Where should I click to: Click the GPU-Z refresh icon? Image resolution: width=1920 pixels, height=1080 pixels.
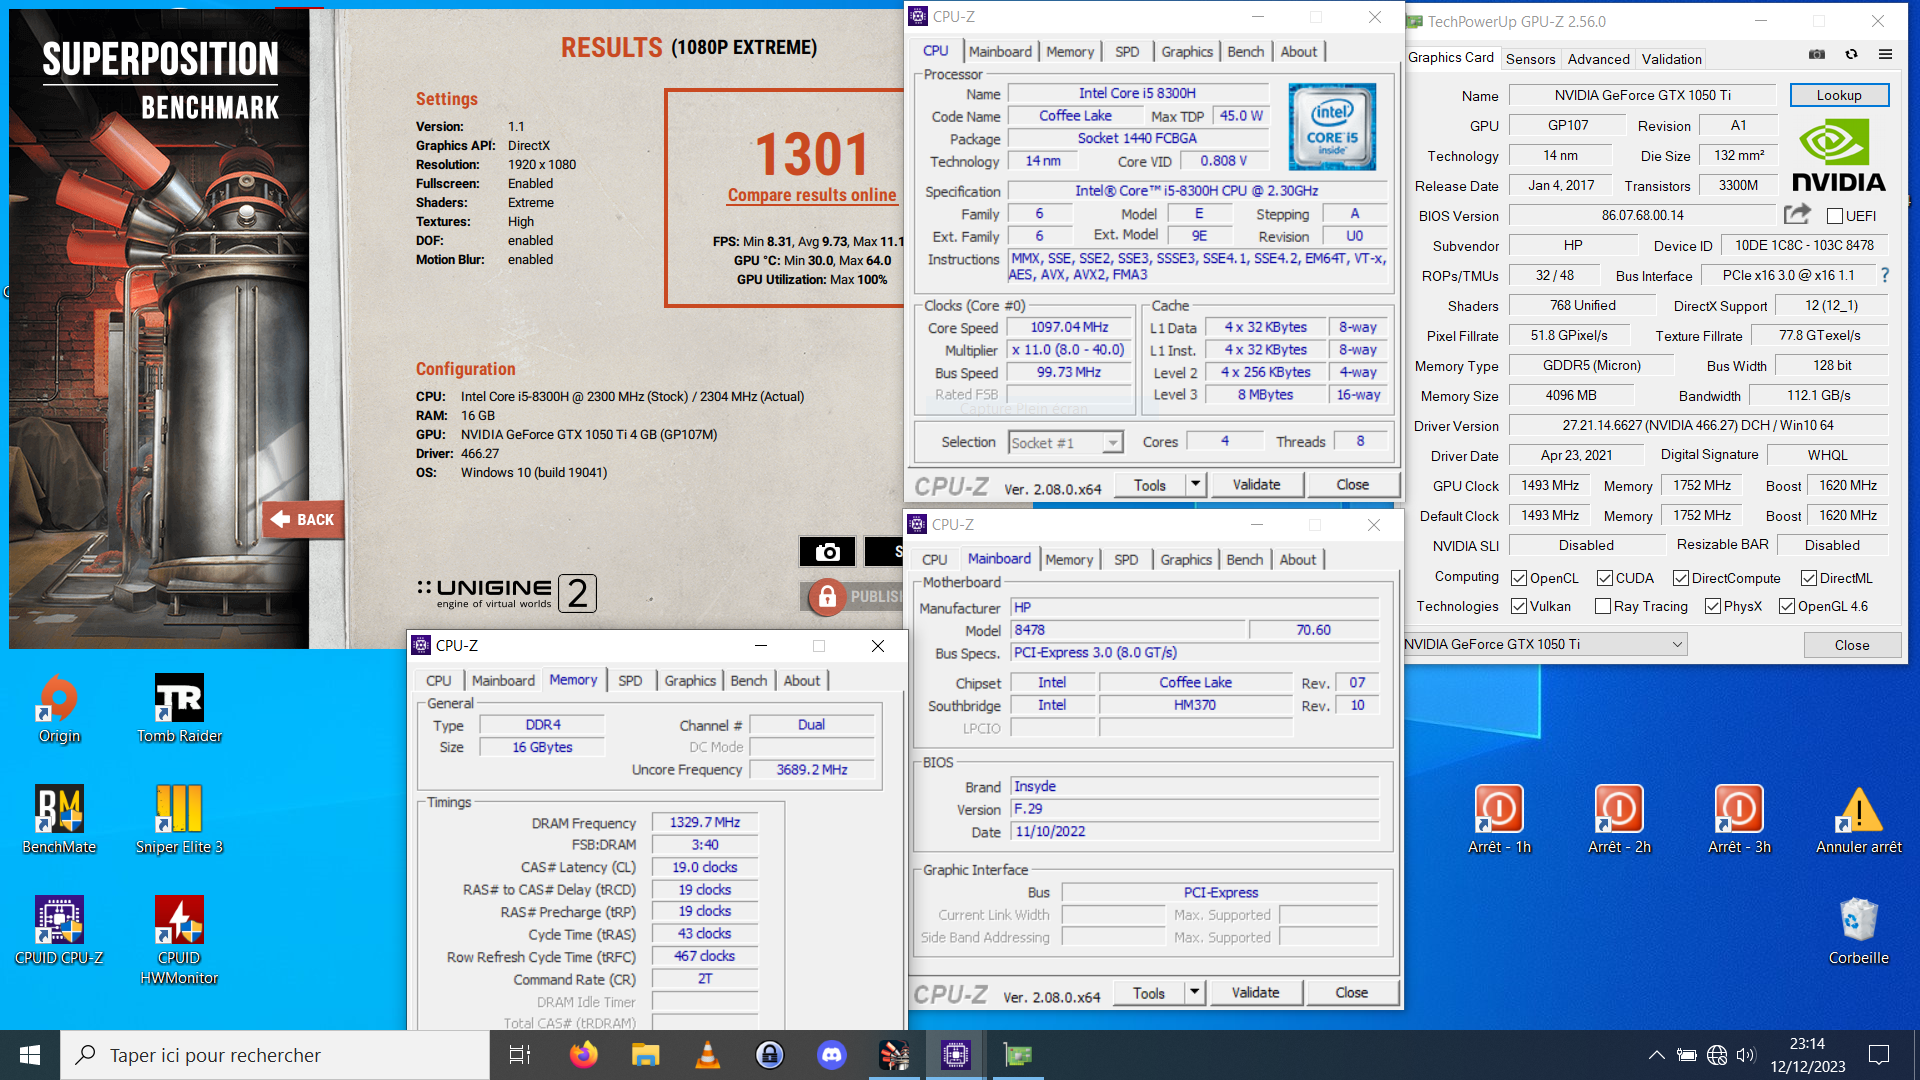(1851, 55)
